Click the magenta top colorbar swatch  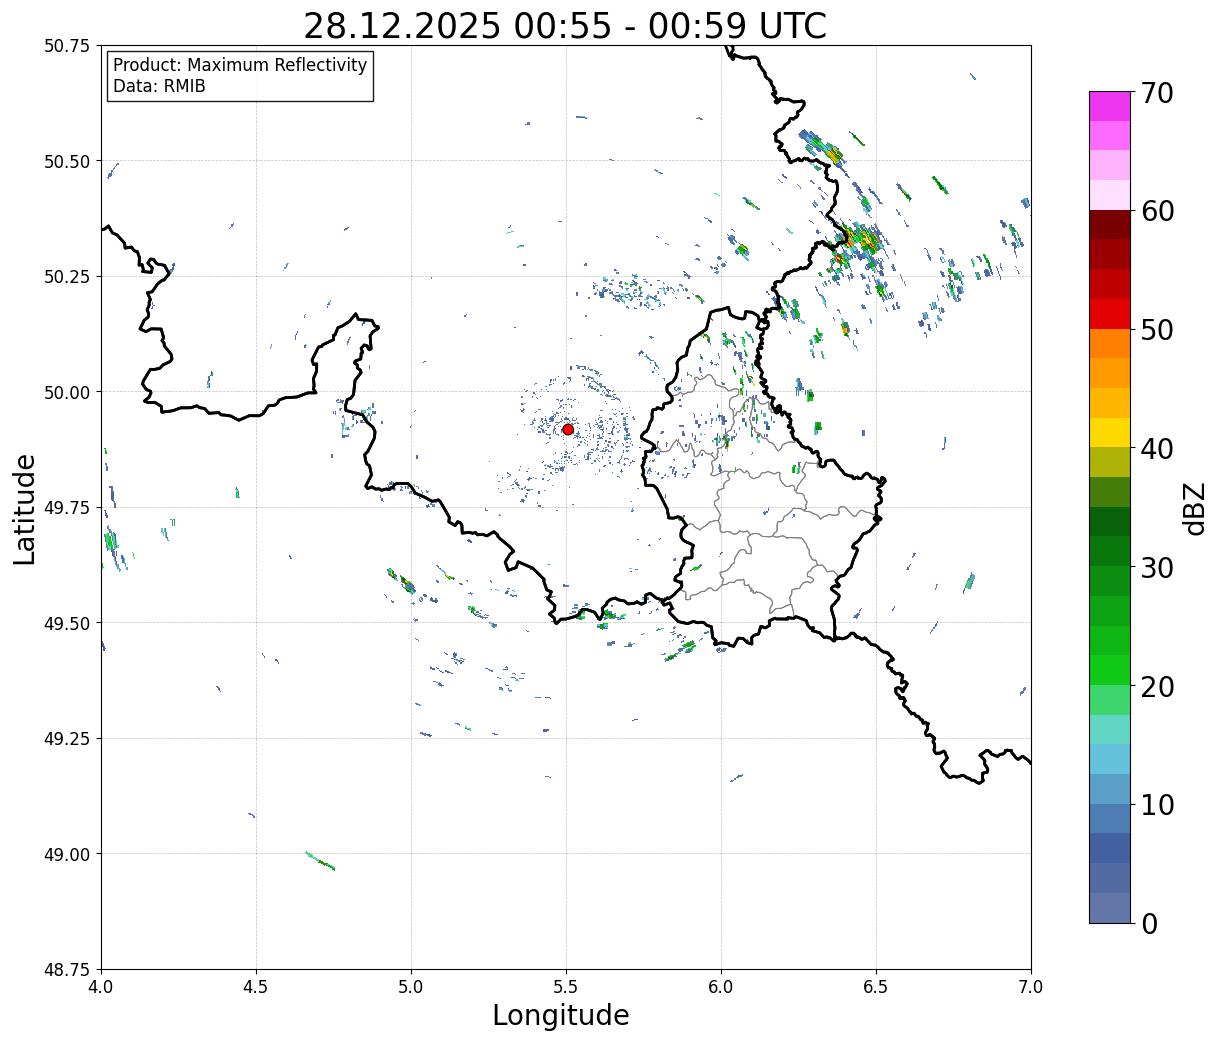[x=1110, y=106]
